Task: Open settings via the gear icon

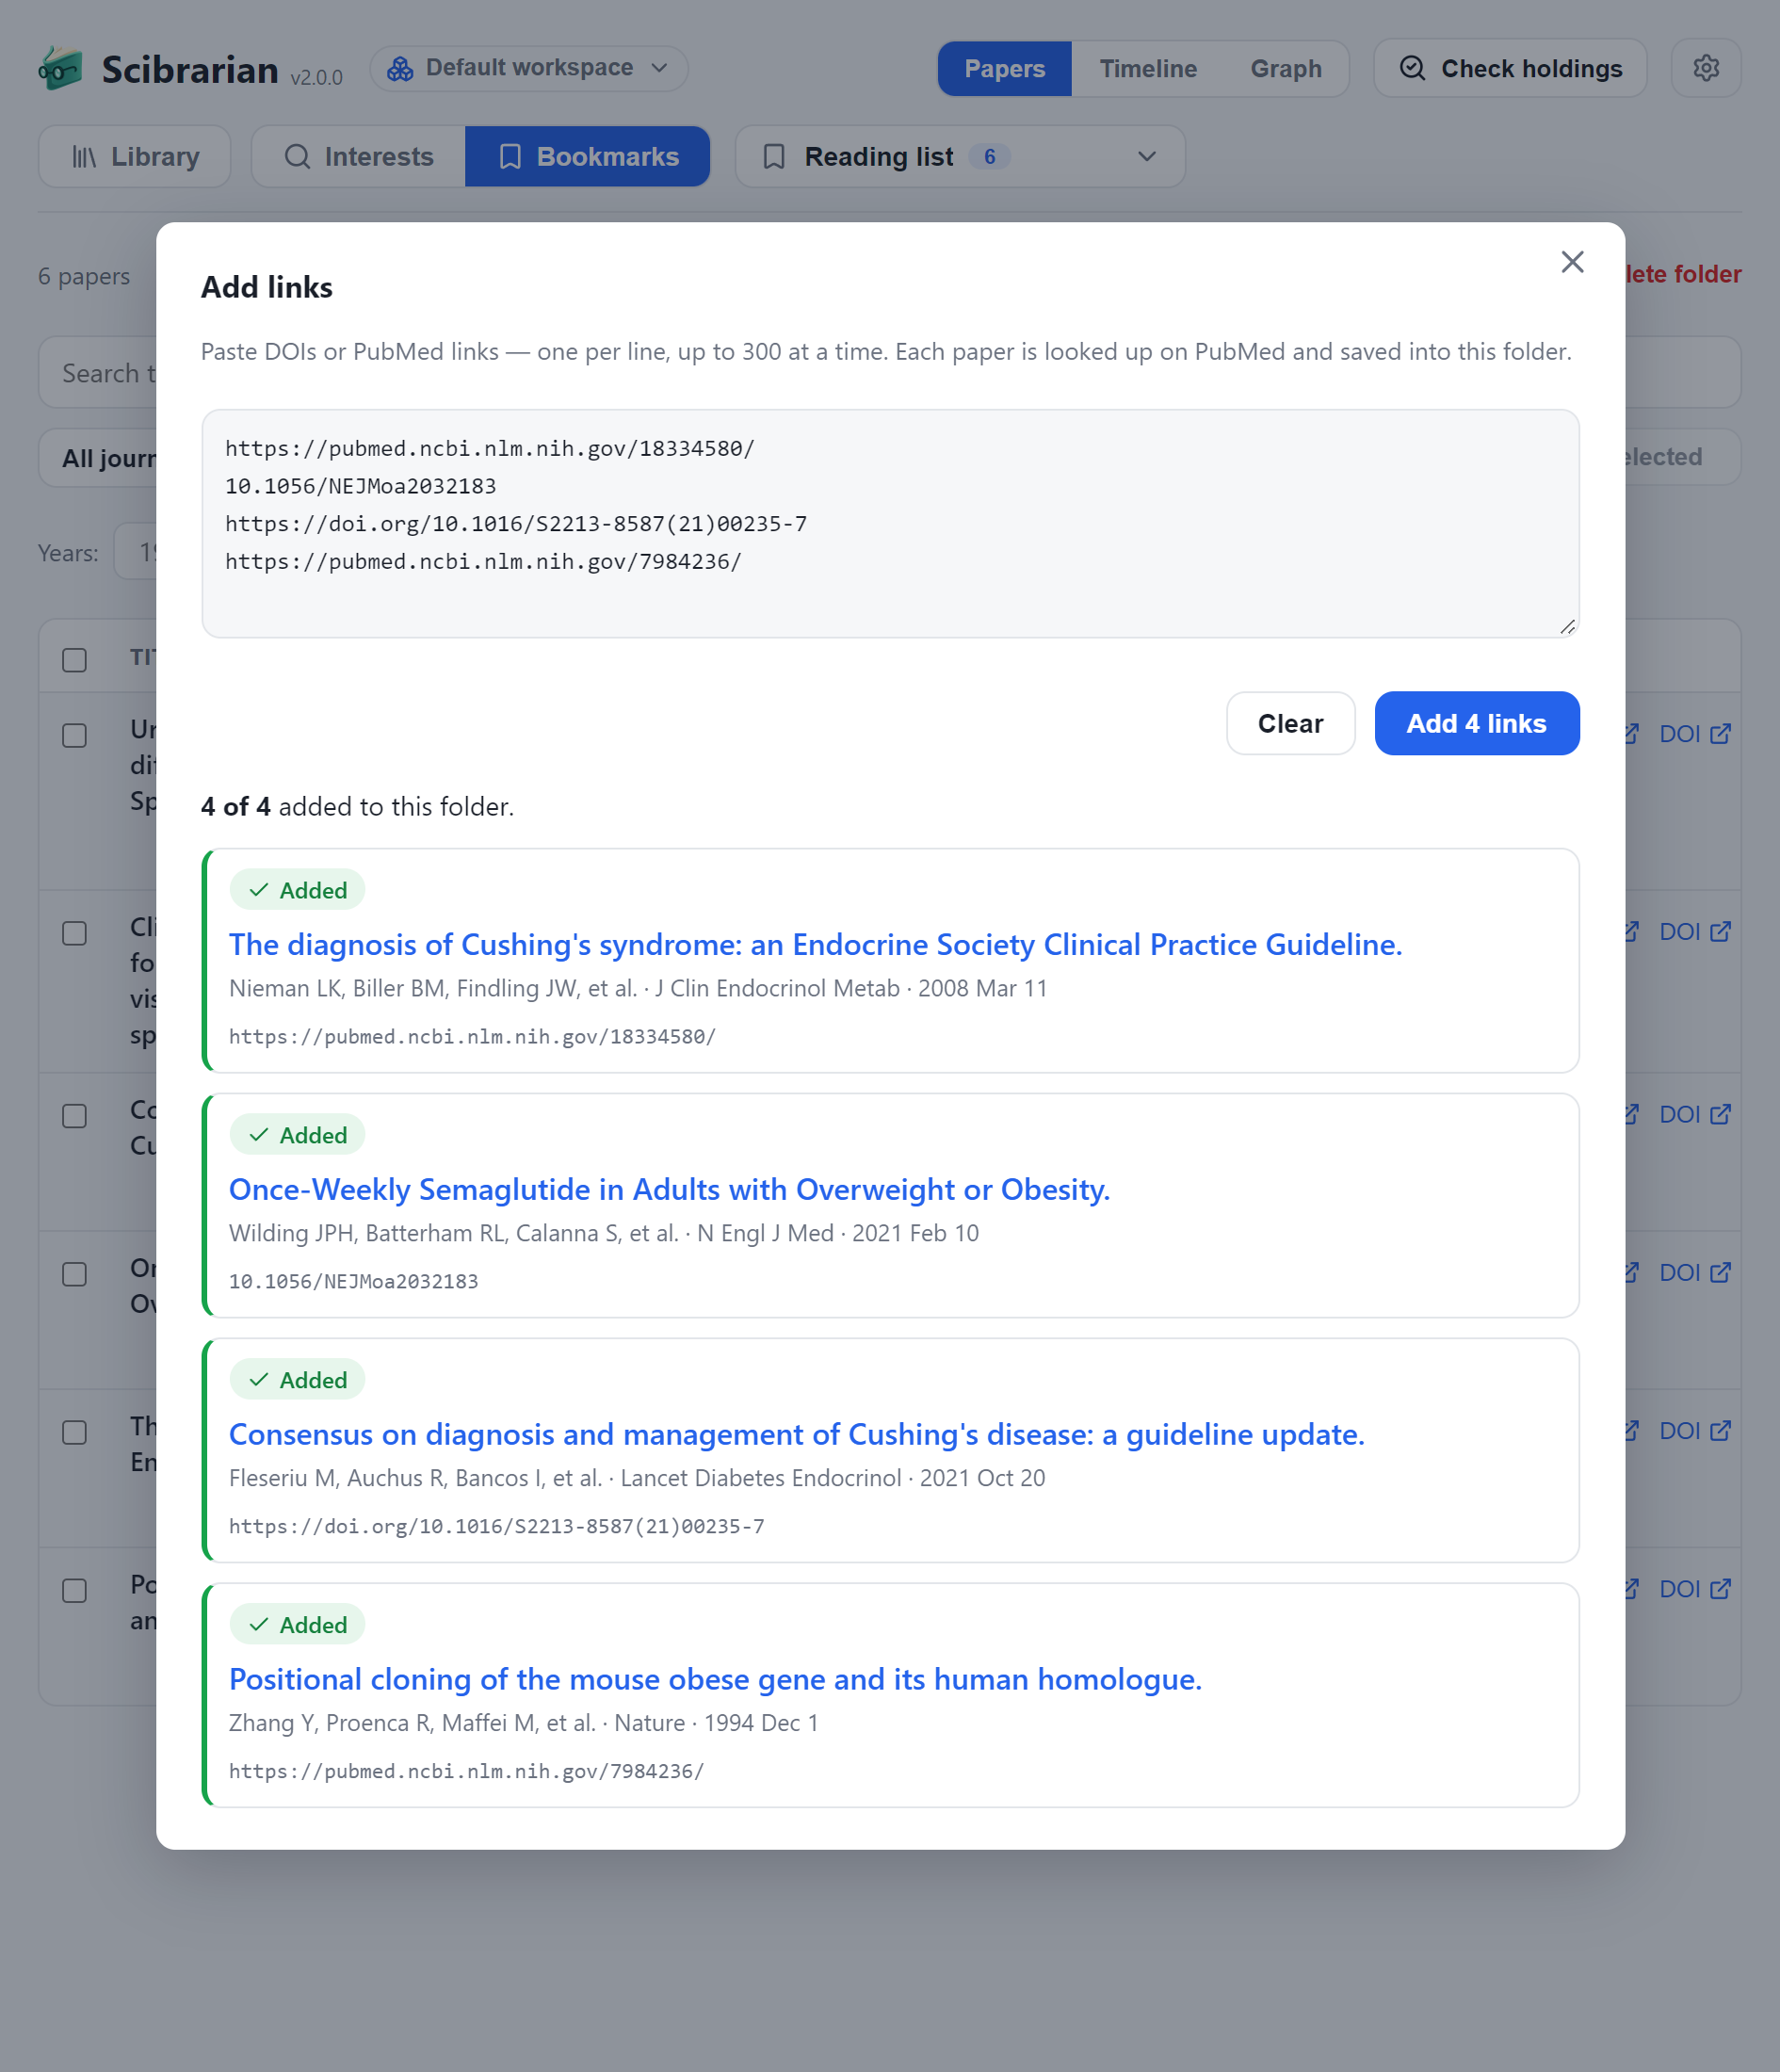Action: click(x=1705, y=68)
